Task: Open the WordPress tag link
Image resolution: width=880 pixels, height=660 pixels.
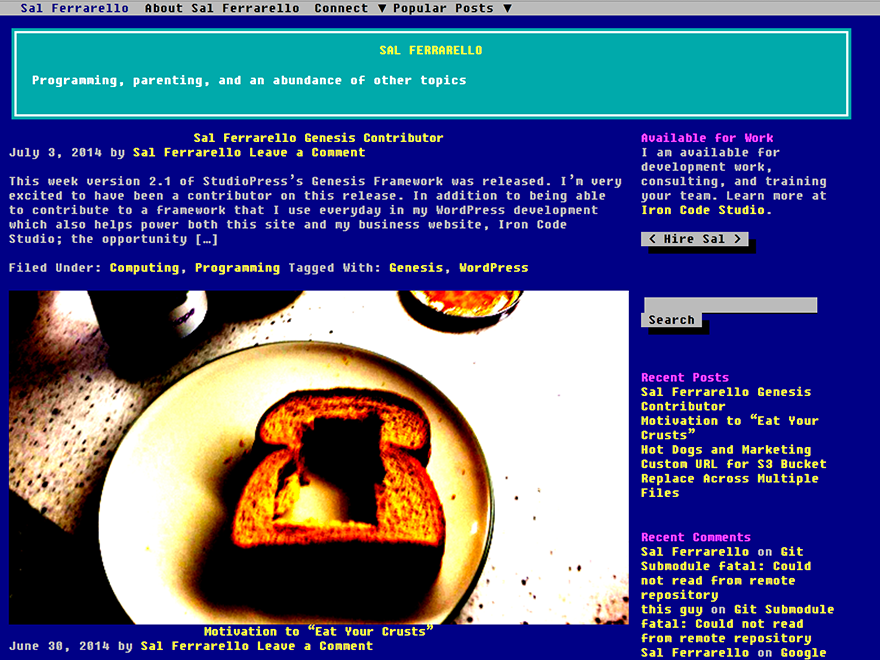Action: (x=493, y=268)
